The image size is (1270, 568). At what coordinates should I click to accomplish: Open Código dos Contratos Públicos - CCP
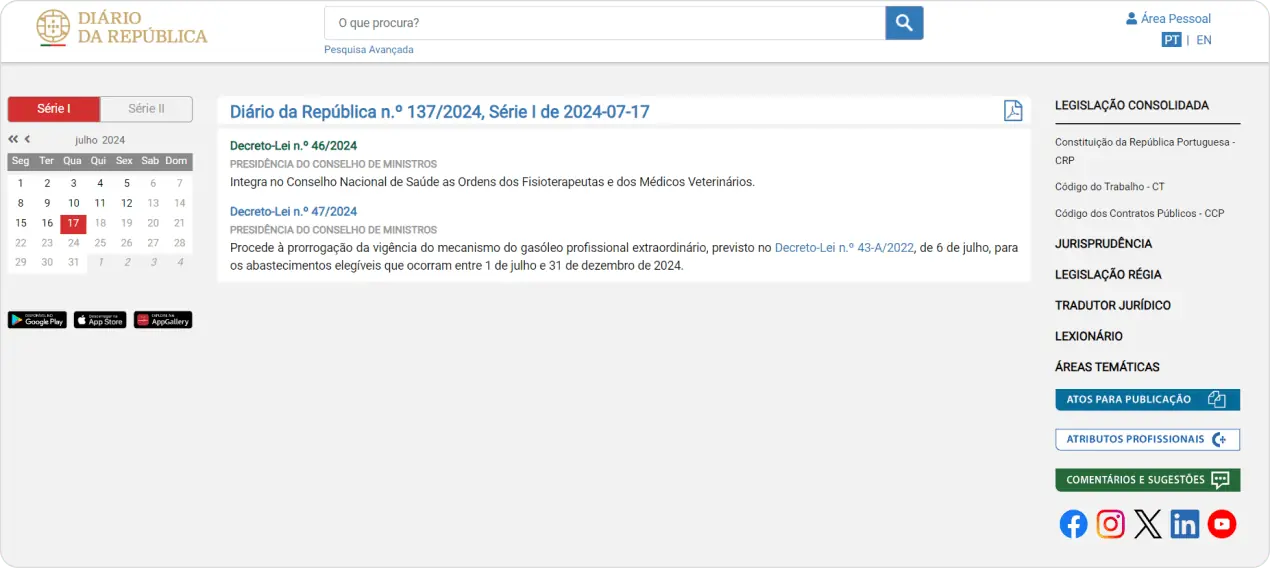1140,213
